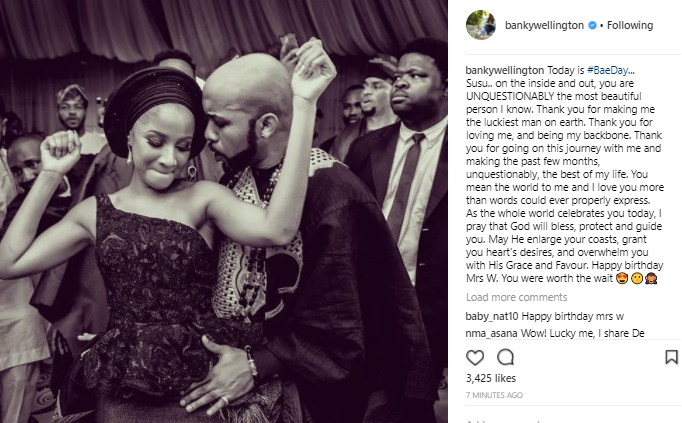The height and width of the screenshot is (423, 682).
Task: Open bankywellington username in header
Action: tap(544, 26)
